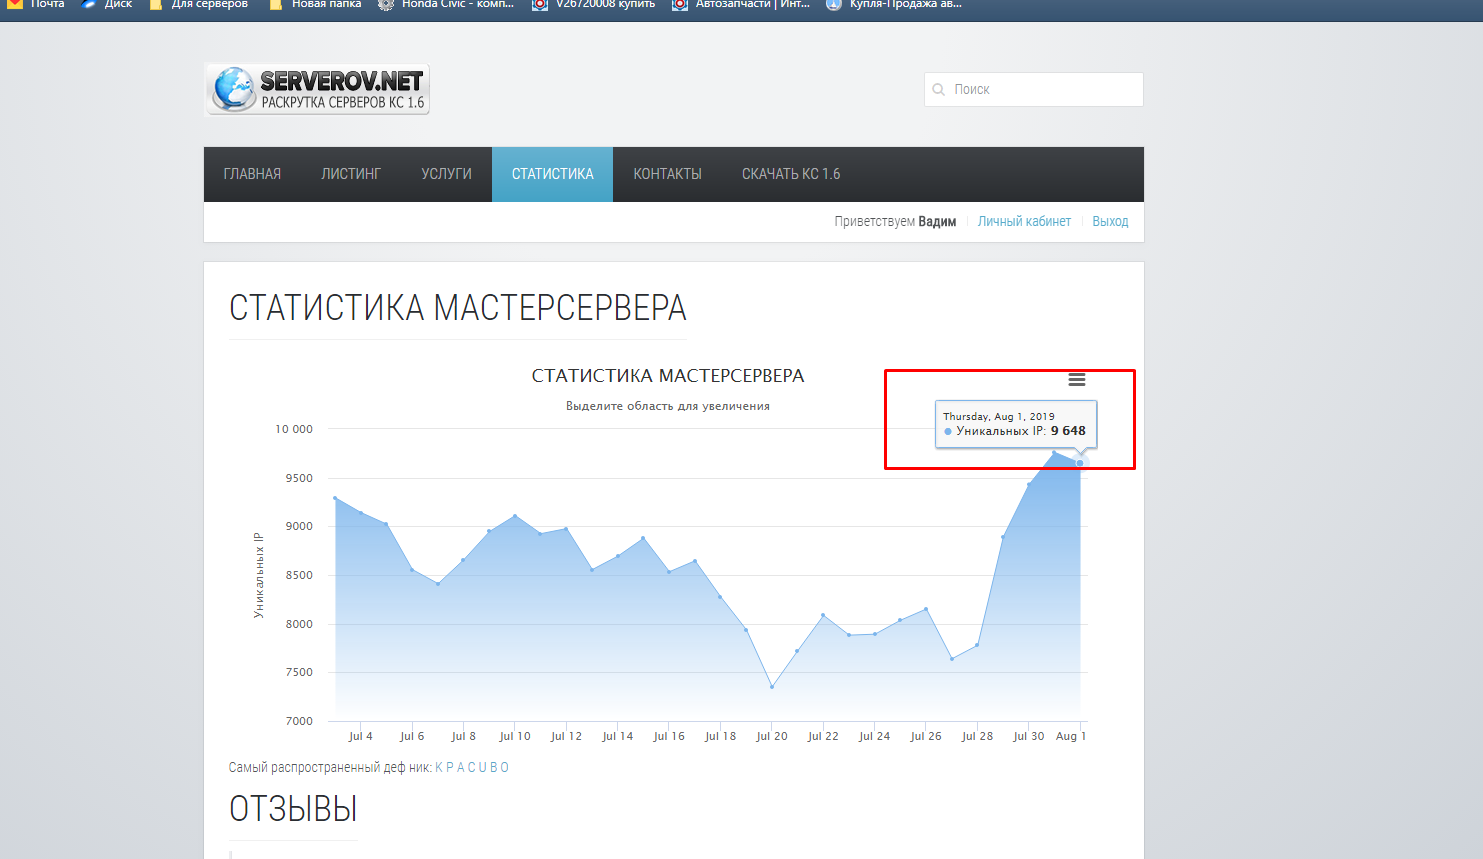Screen dimensions: 1483x859
Task: Click the SERVEROV.NET site logo
Action: (x=317, y=89)
